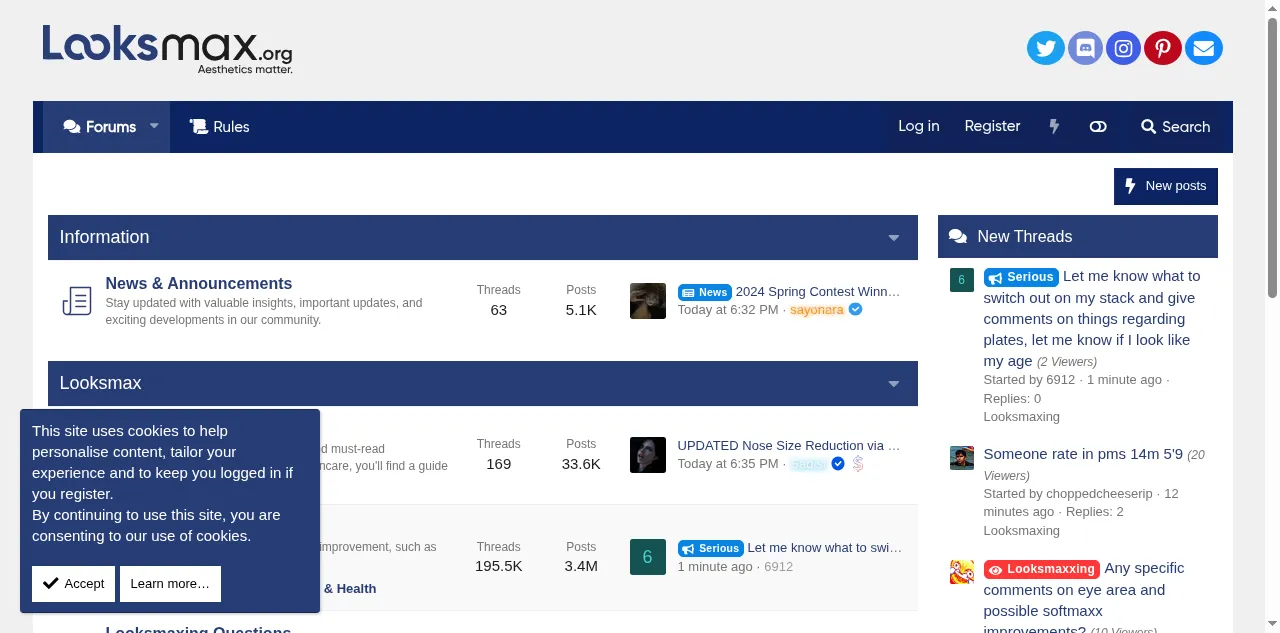The width and height of the screenshot is (1280, 633).
Task: Open 6912 user link in forum row
Action: (778, 567)
